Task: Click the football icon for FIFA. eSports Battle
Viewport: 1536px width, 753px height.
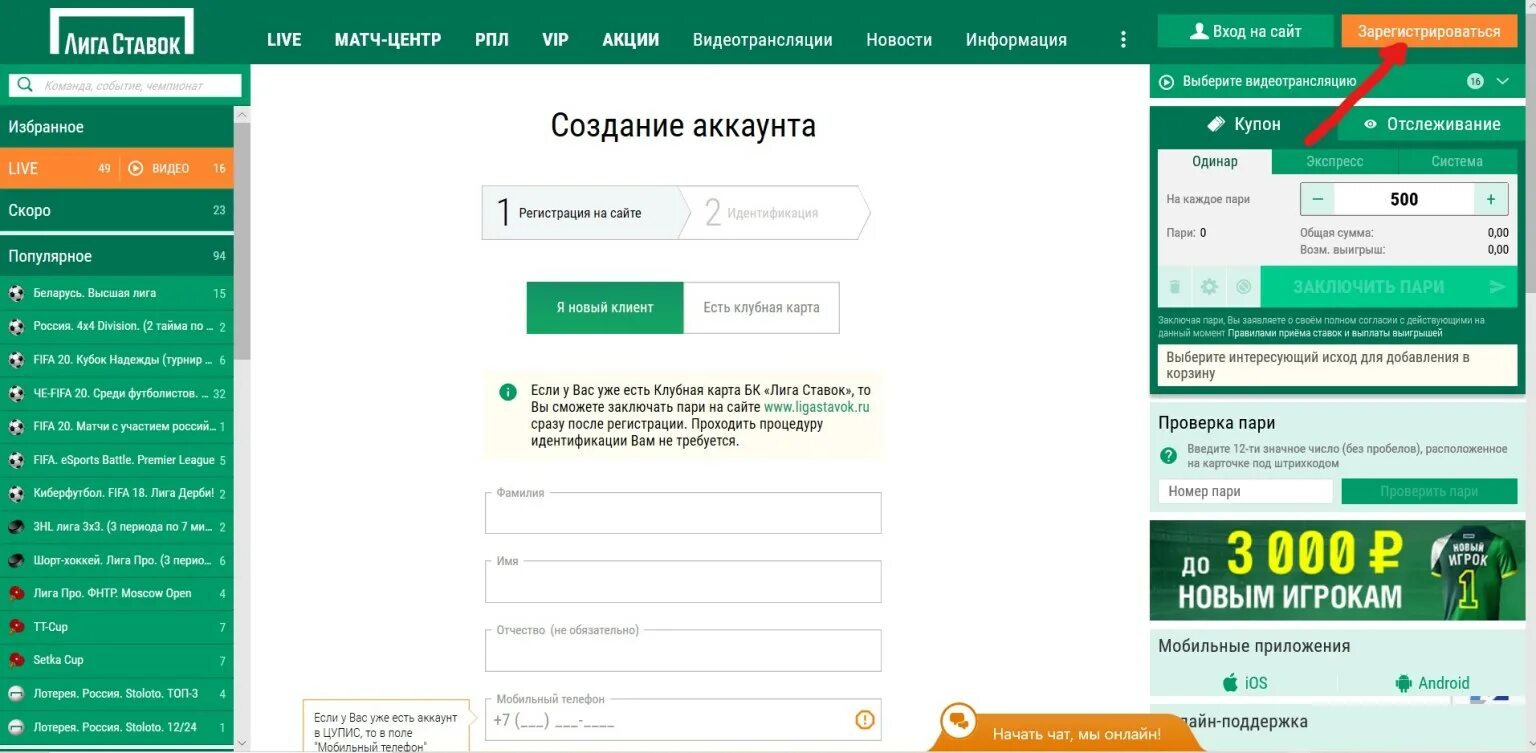Action: click(x=16, y=460)
